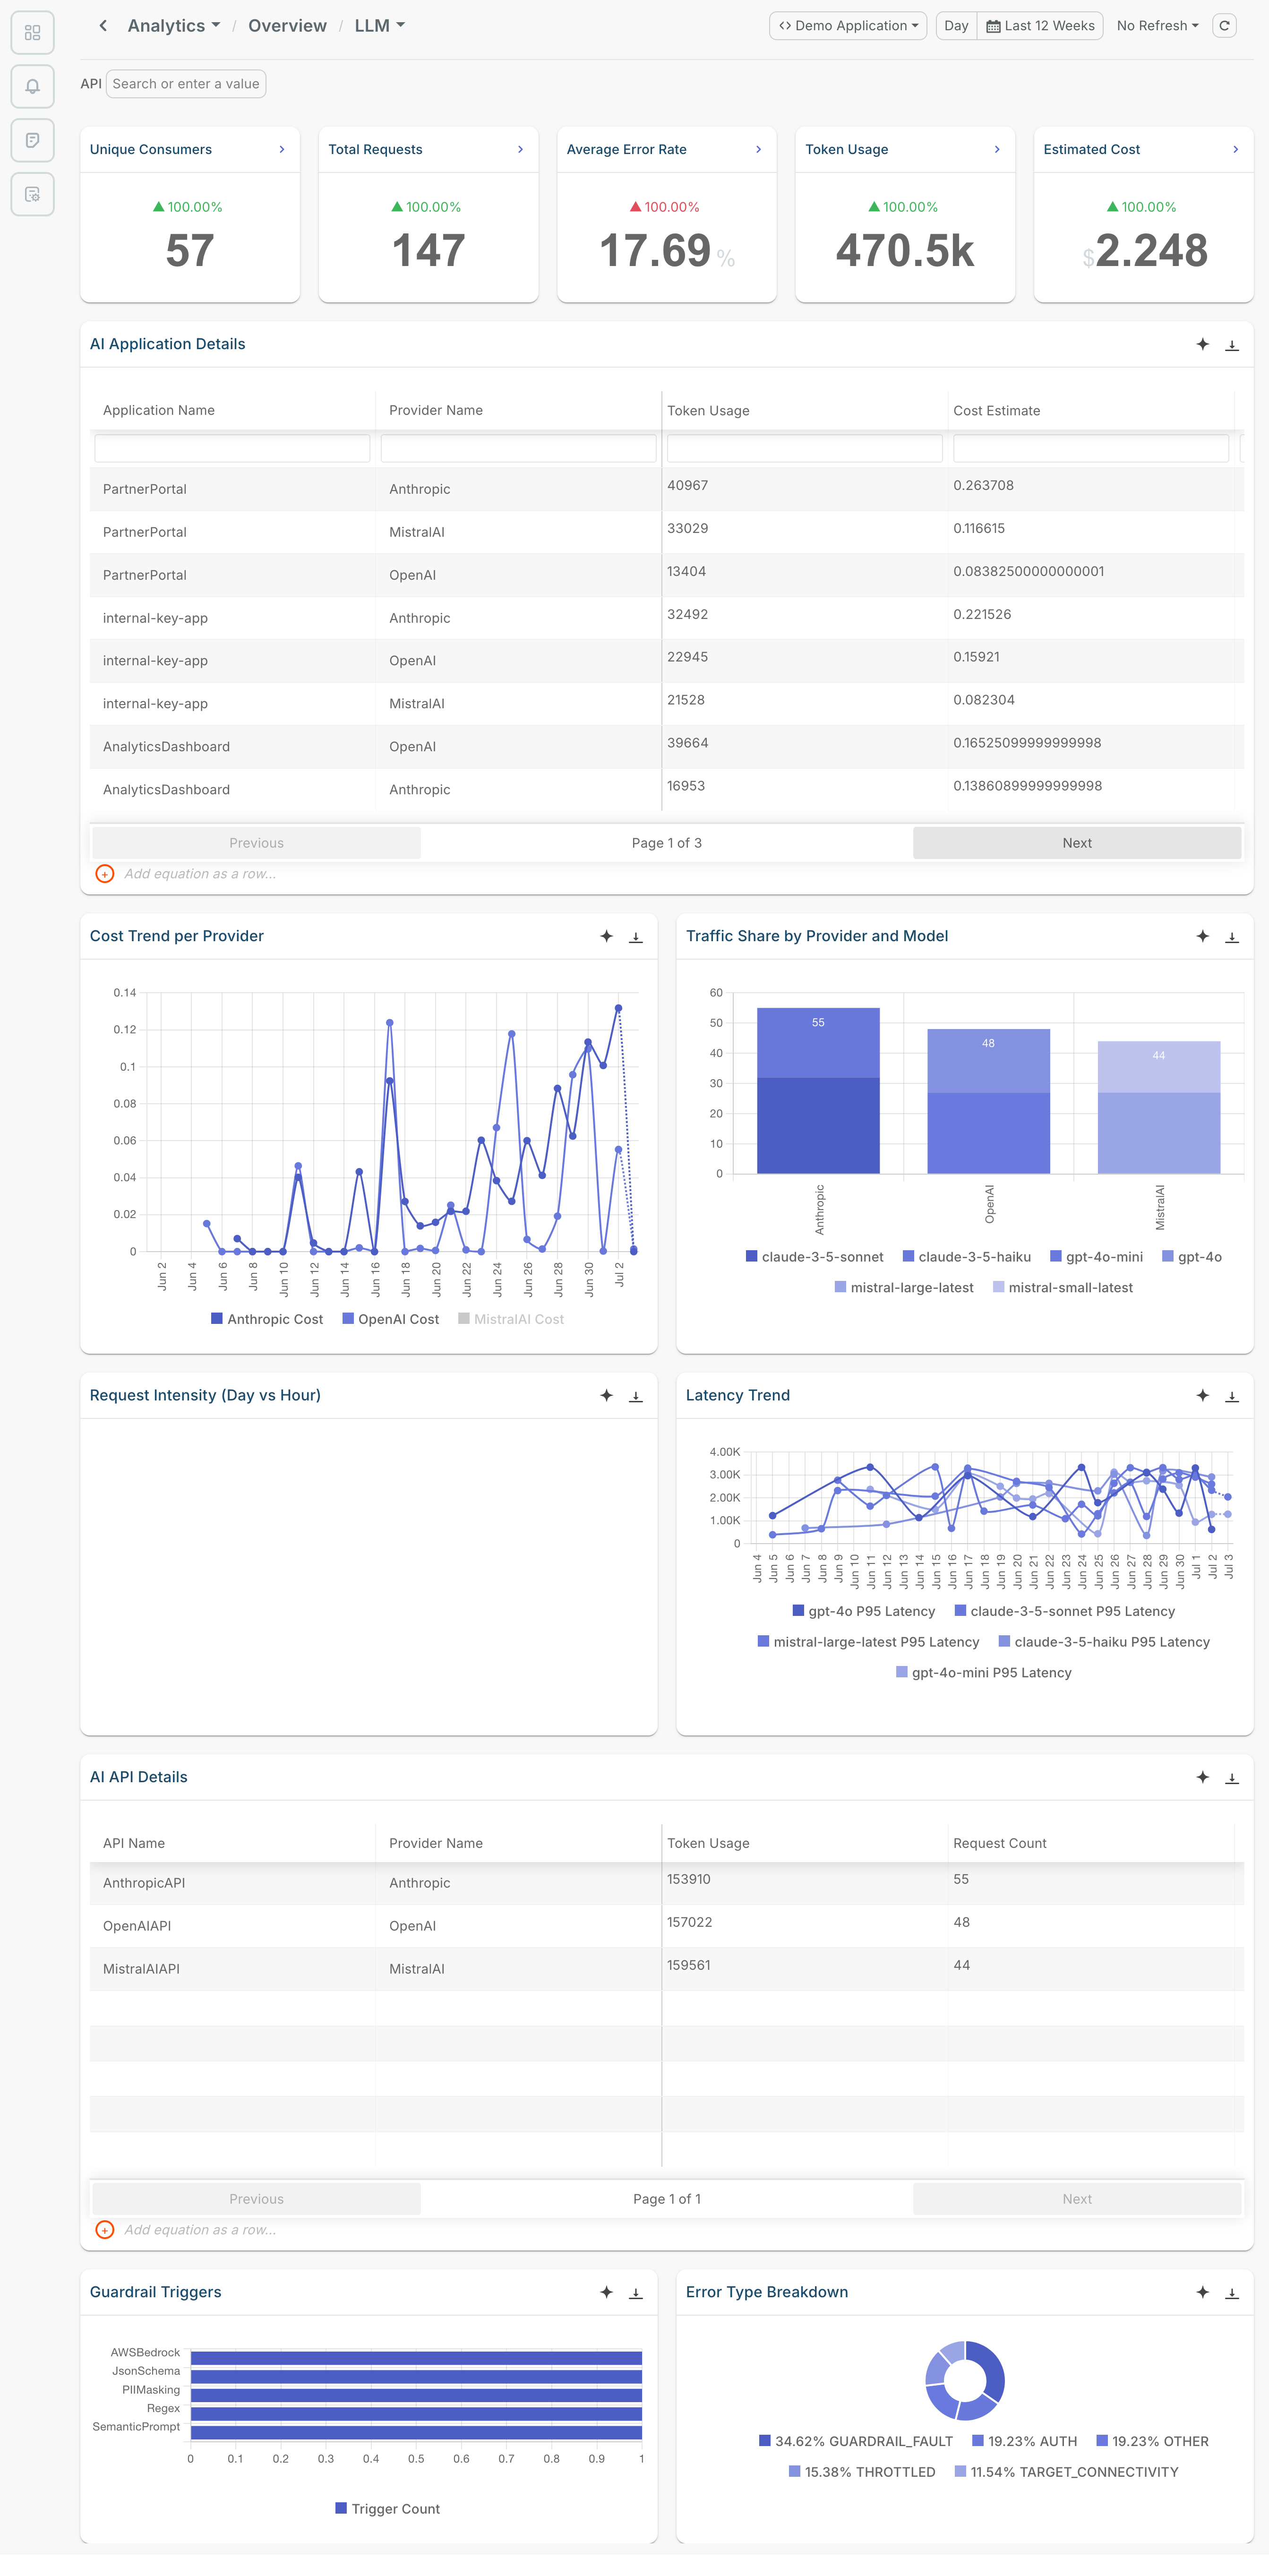Open the dashboards grid icon in sidebar
The image size is (1269, 2576).
tap(32, 32)
